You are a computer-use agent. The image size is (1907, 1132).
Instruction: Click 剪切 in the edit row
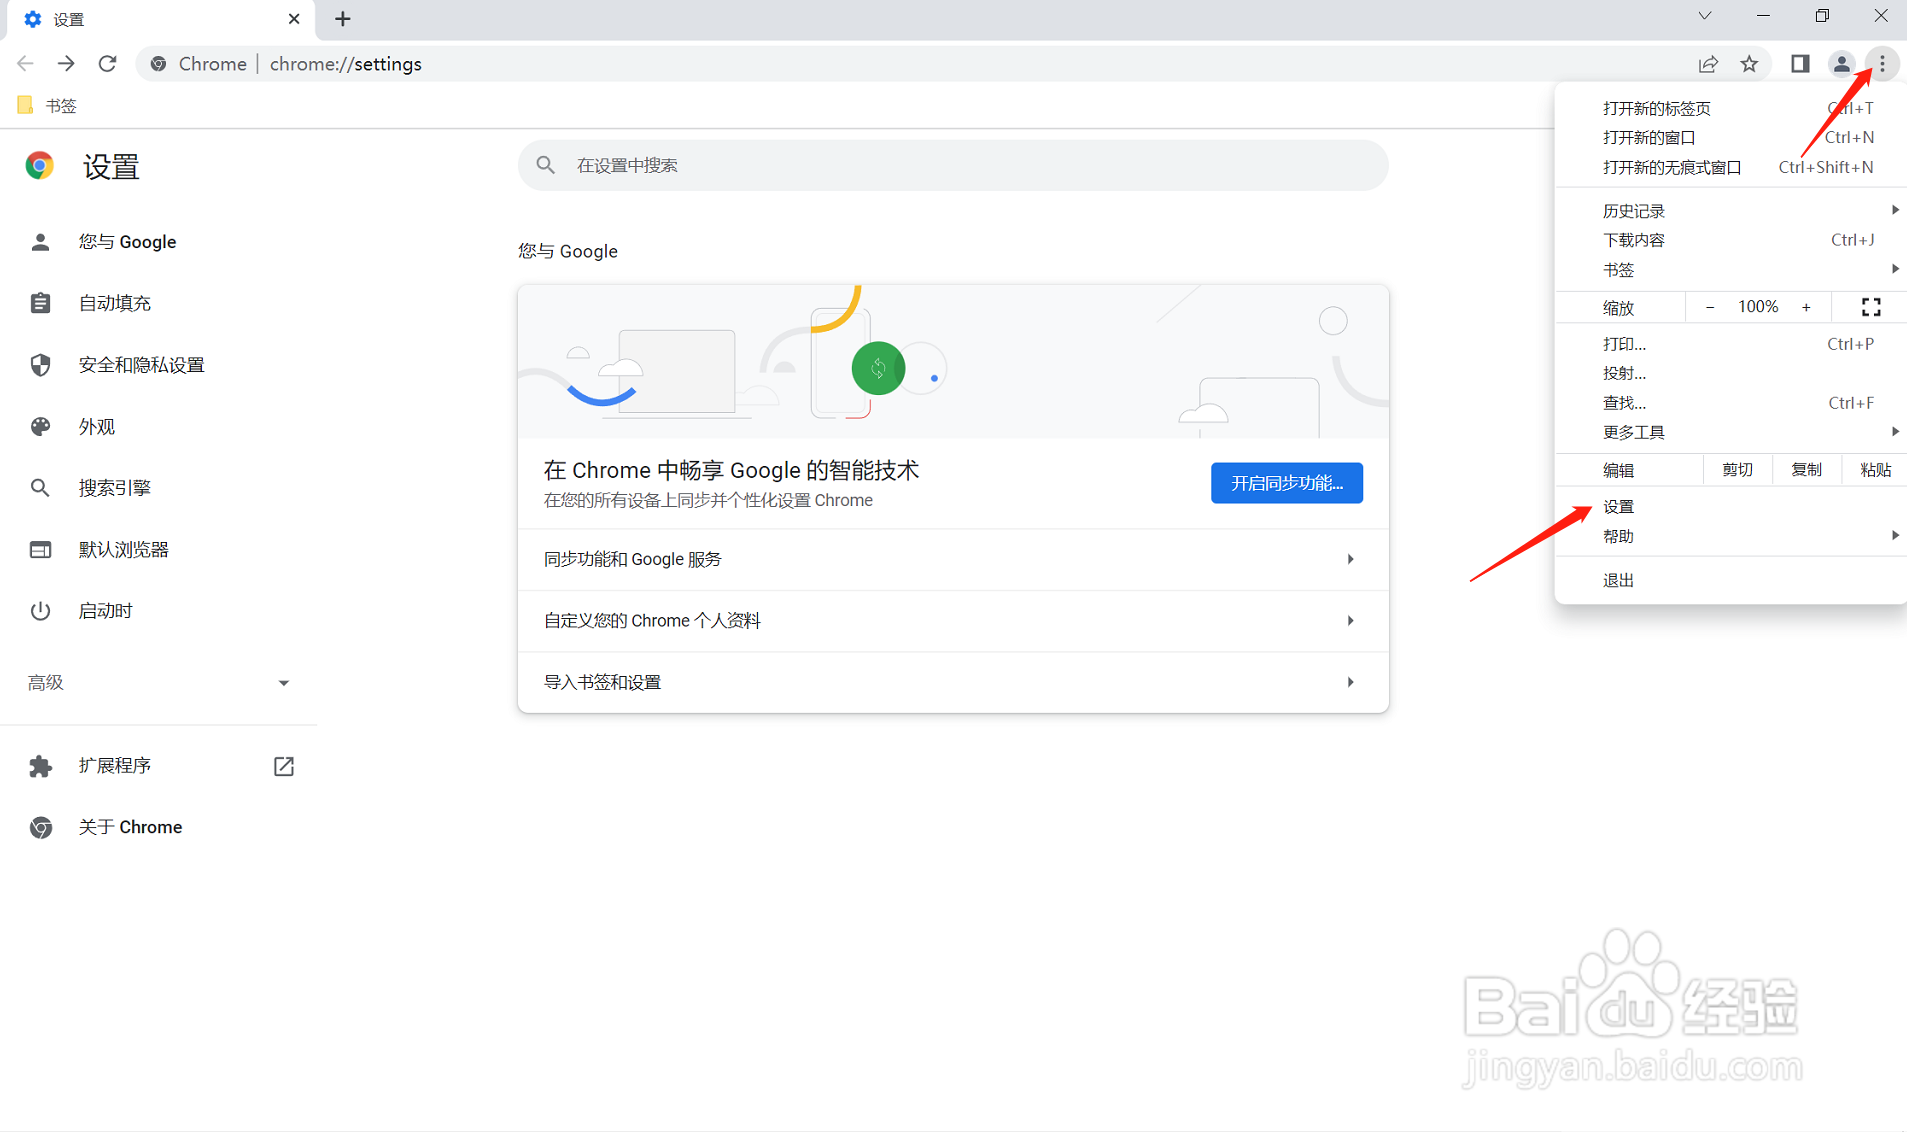pos(1737,470)
